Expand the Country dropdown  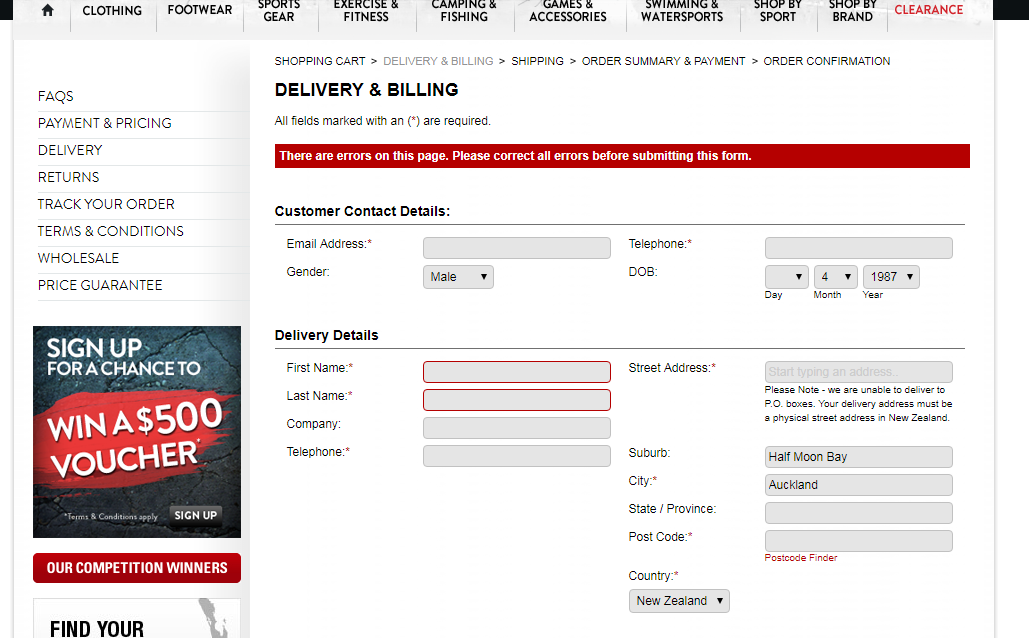tap(679, 601)
